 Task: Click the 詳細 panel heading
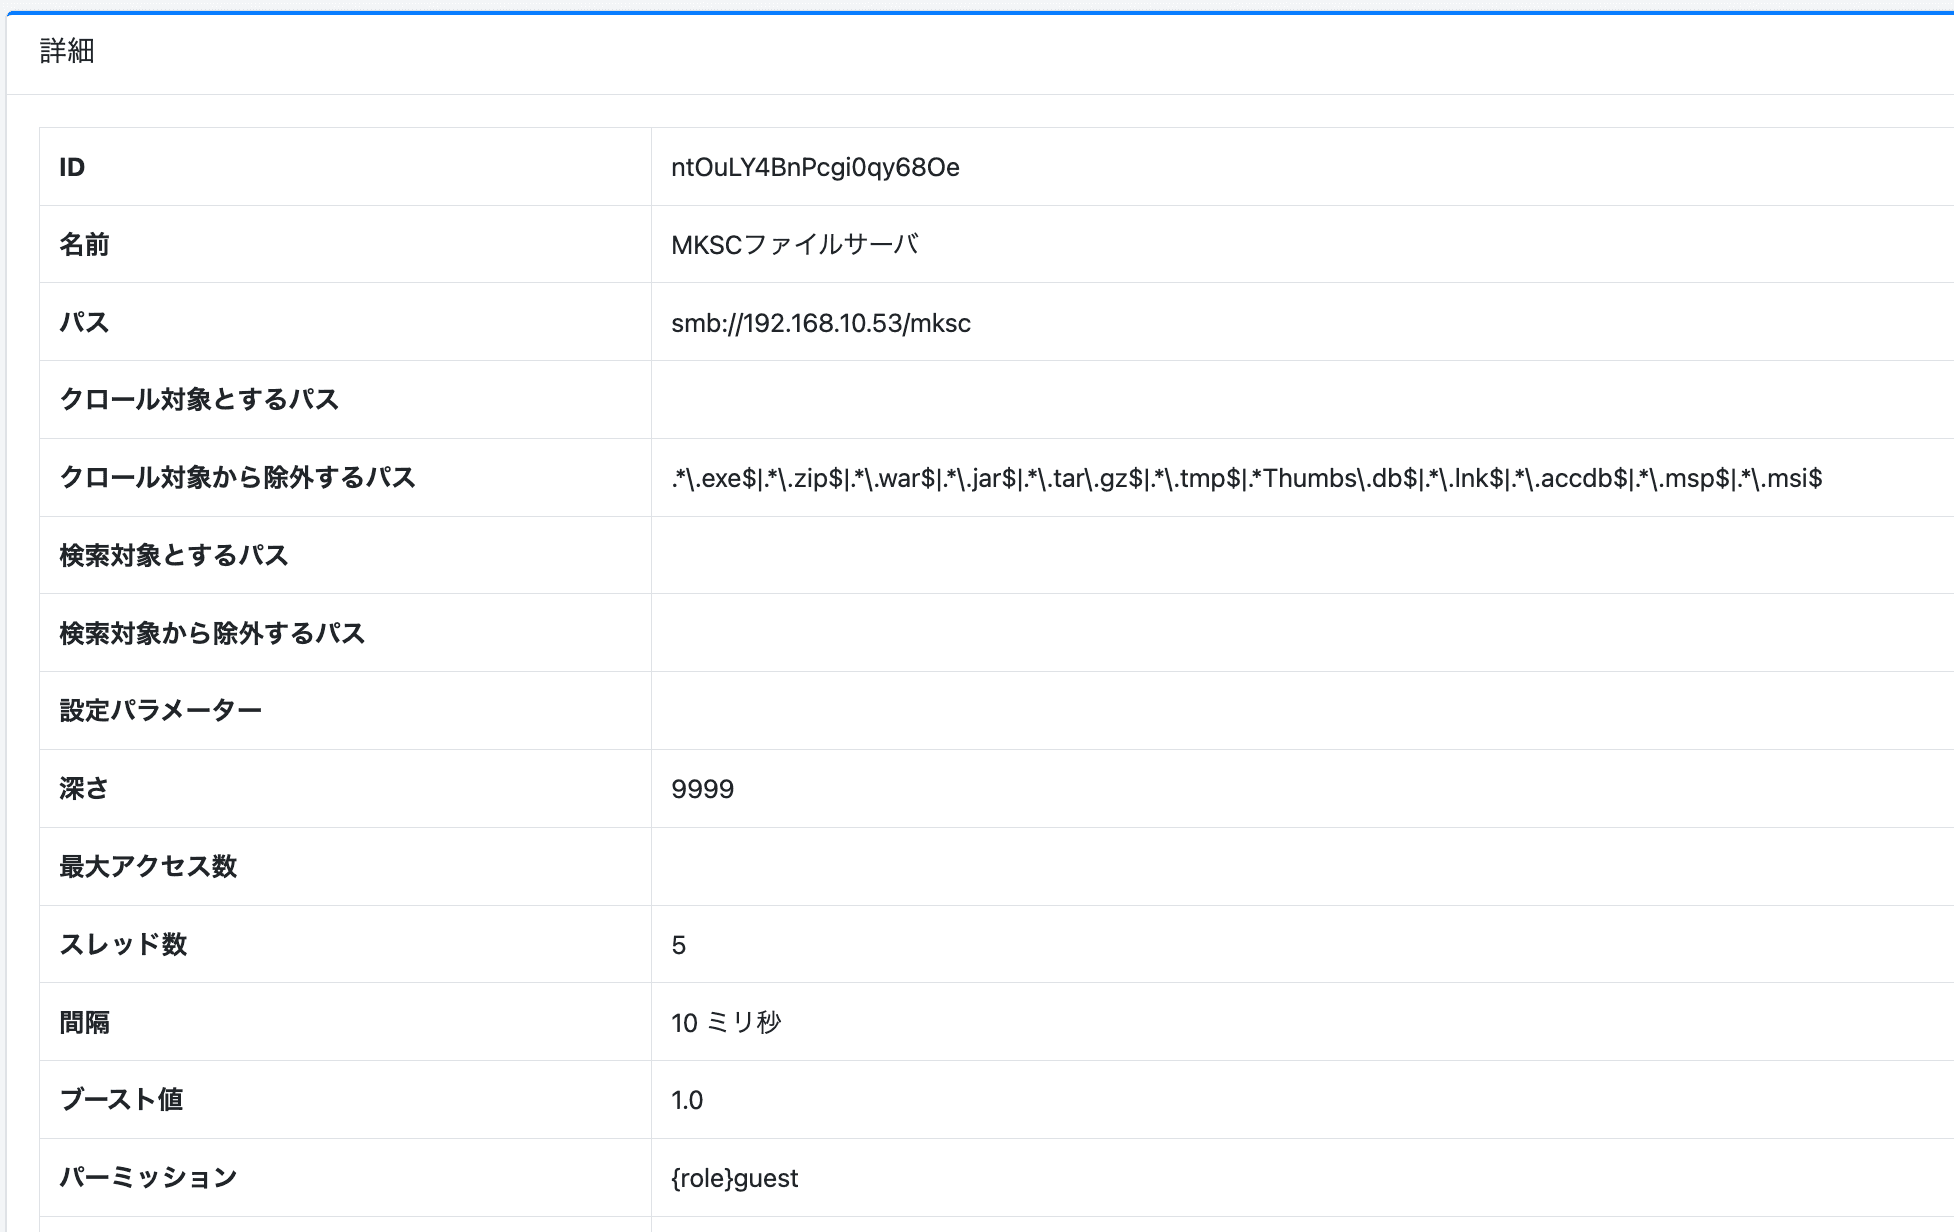click(x=67, y=51)
